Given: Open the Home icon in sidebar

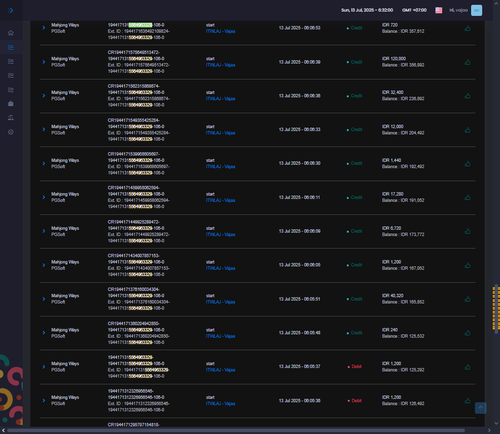Looking at the screenshot, I should pos(11,33).
